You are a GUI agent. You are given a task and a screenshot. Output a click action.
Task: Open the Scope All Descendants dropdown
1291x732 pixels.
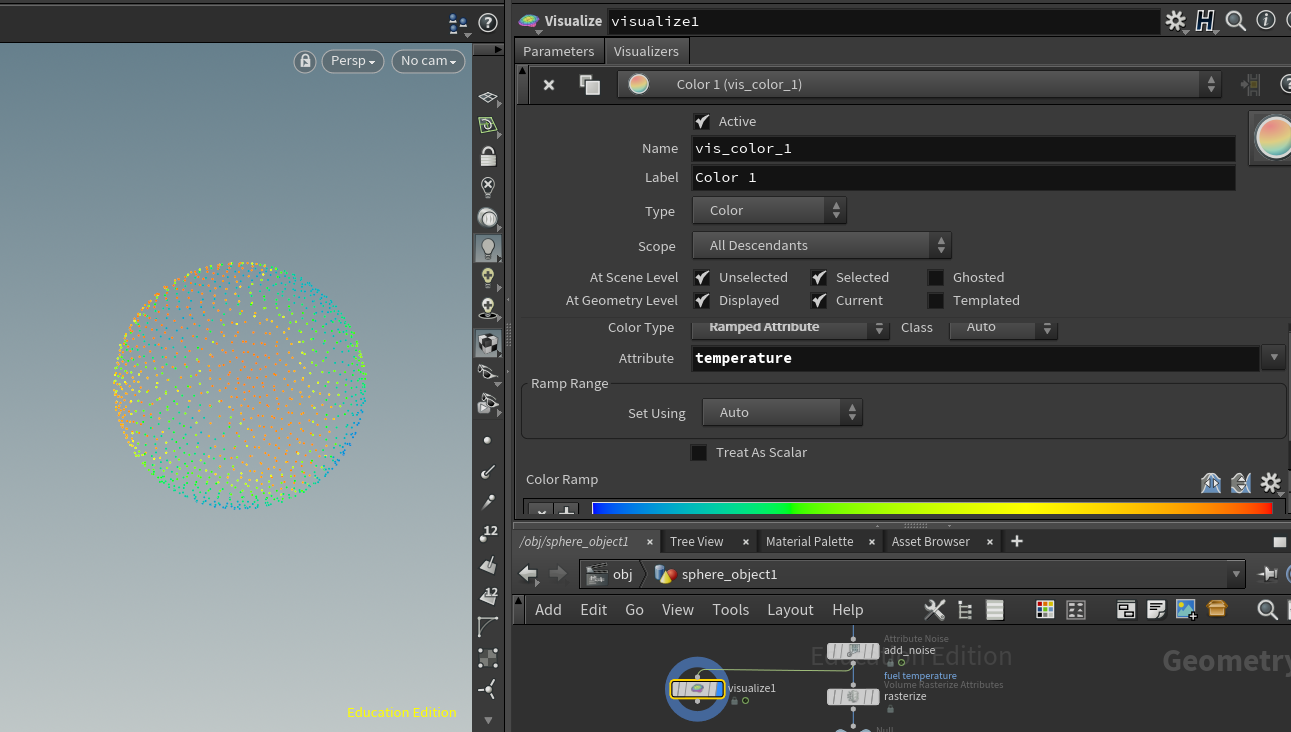click(821, 246)
